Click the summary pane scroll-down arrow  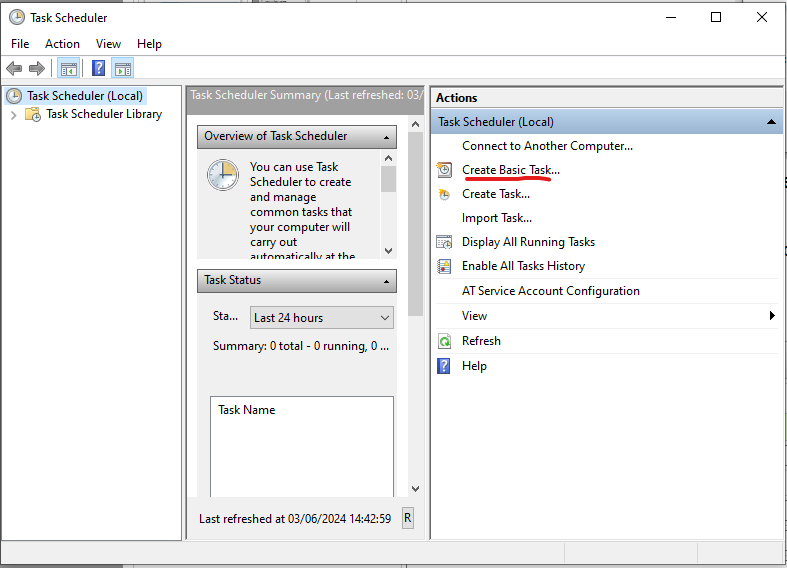415,489
